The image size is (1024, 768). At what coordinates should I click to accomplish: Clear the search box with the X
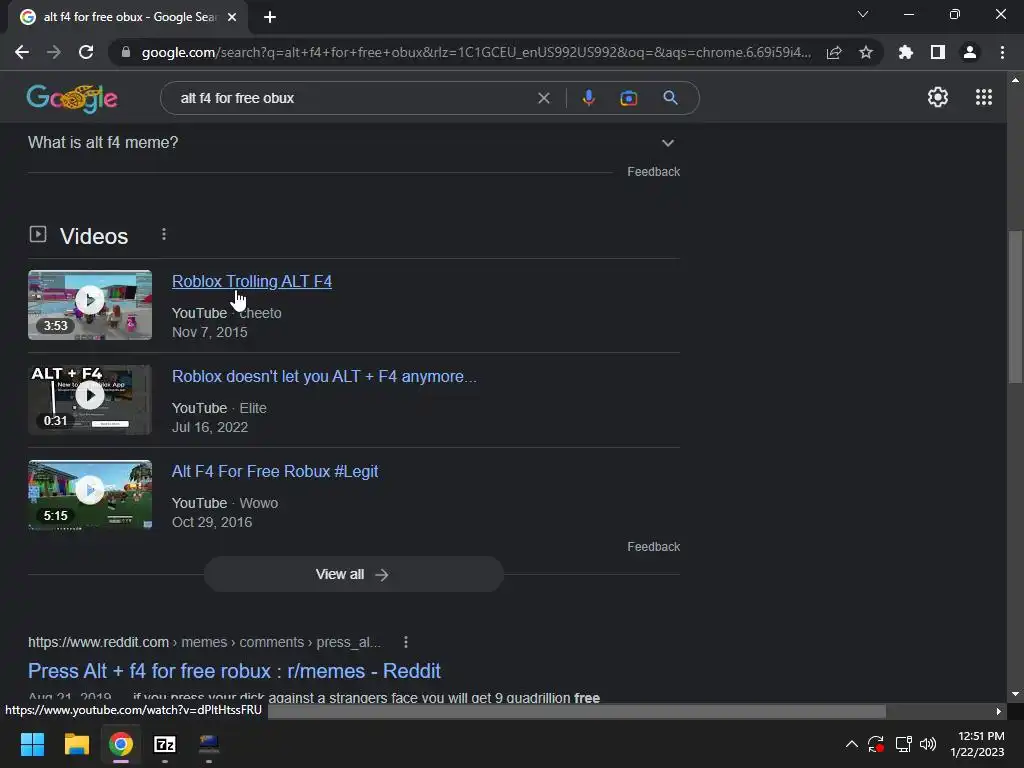[x=543, y=98]
